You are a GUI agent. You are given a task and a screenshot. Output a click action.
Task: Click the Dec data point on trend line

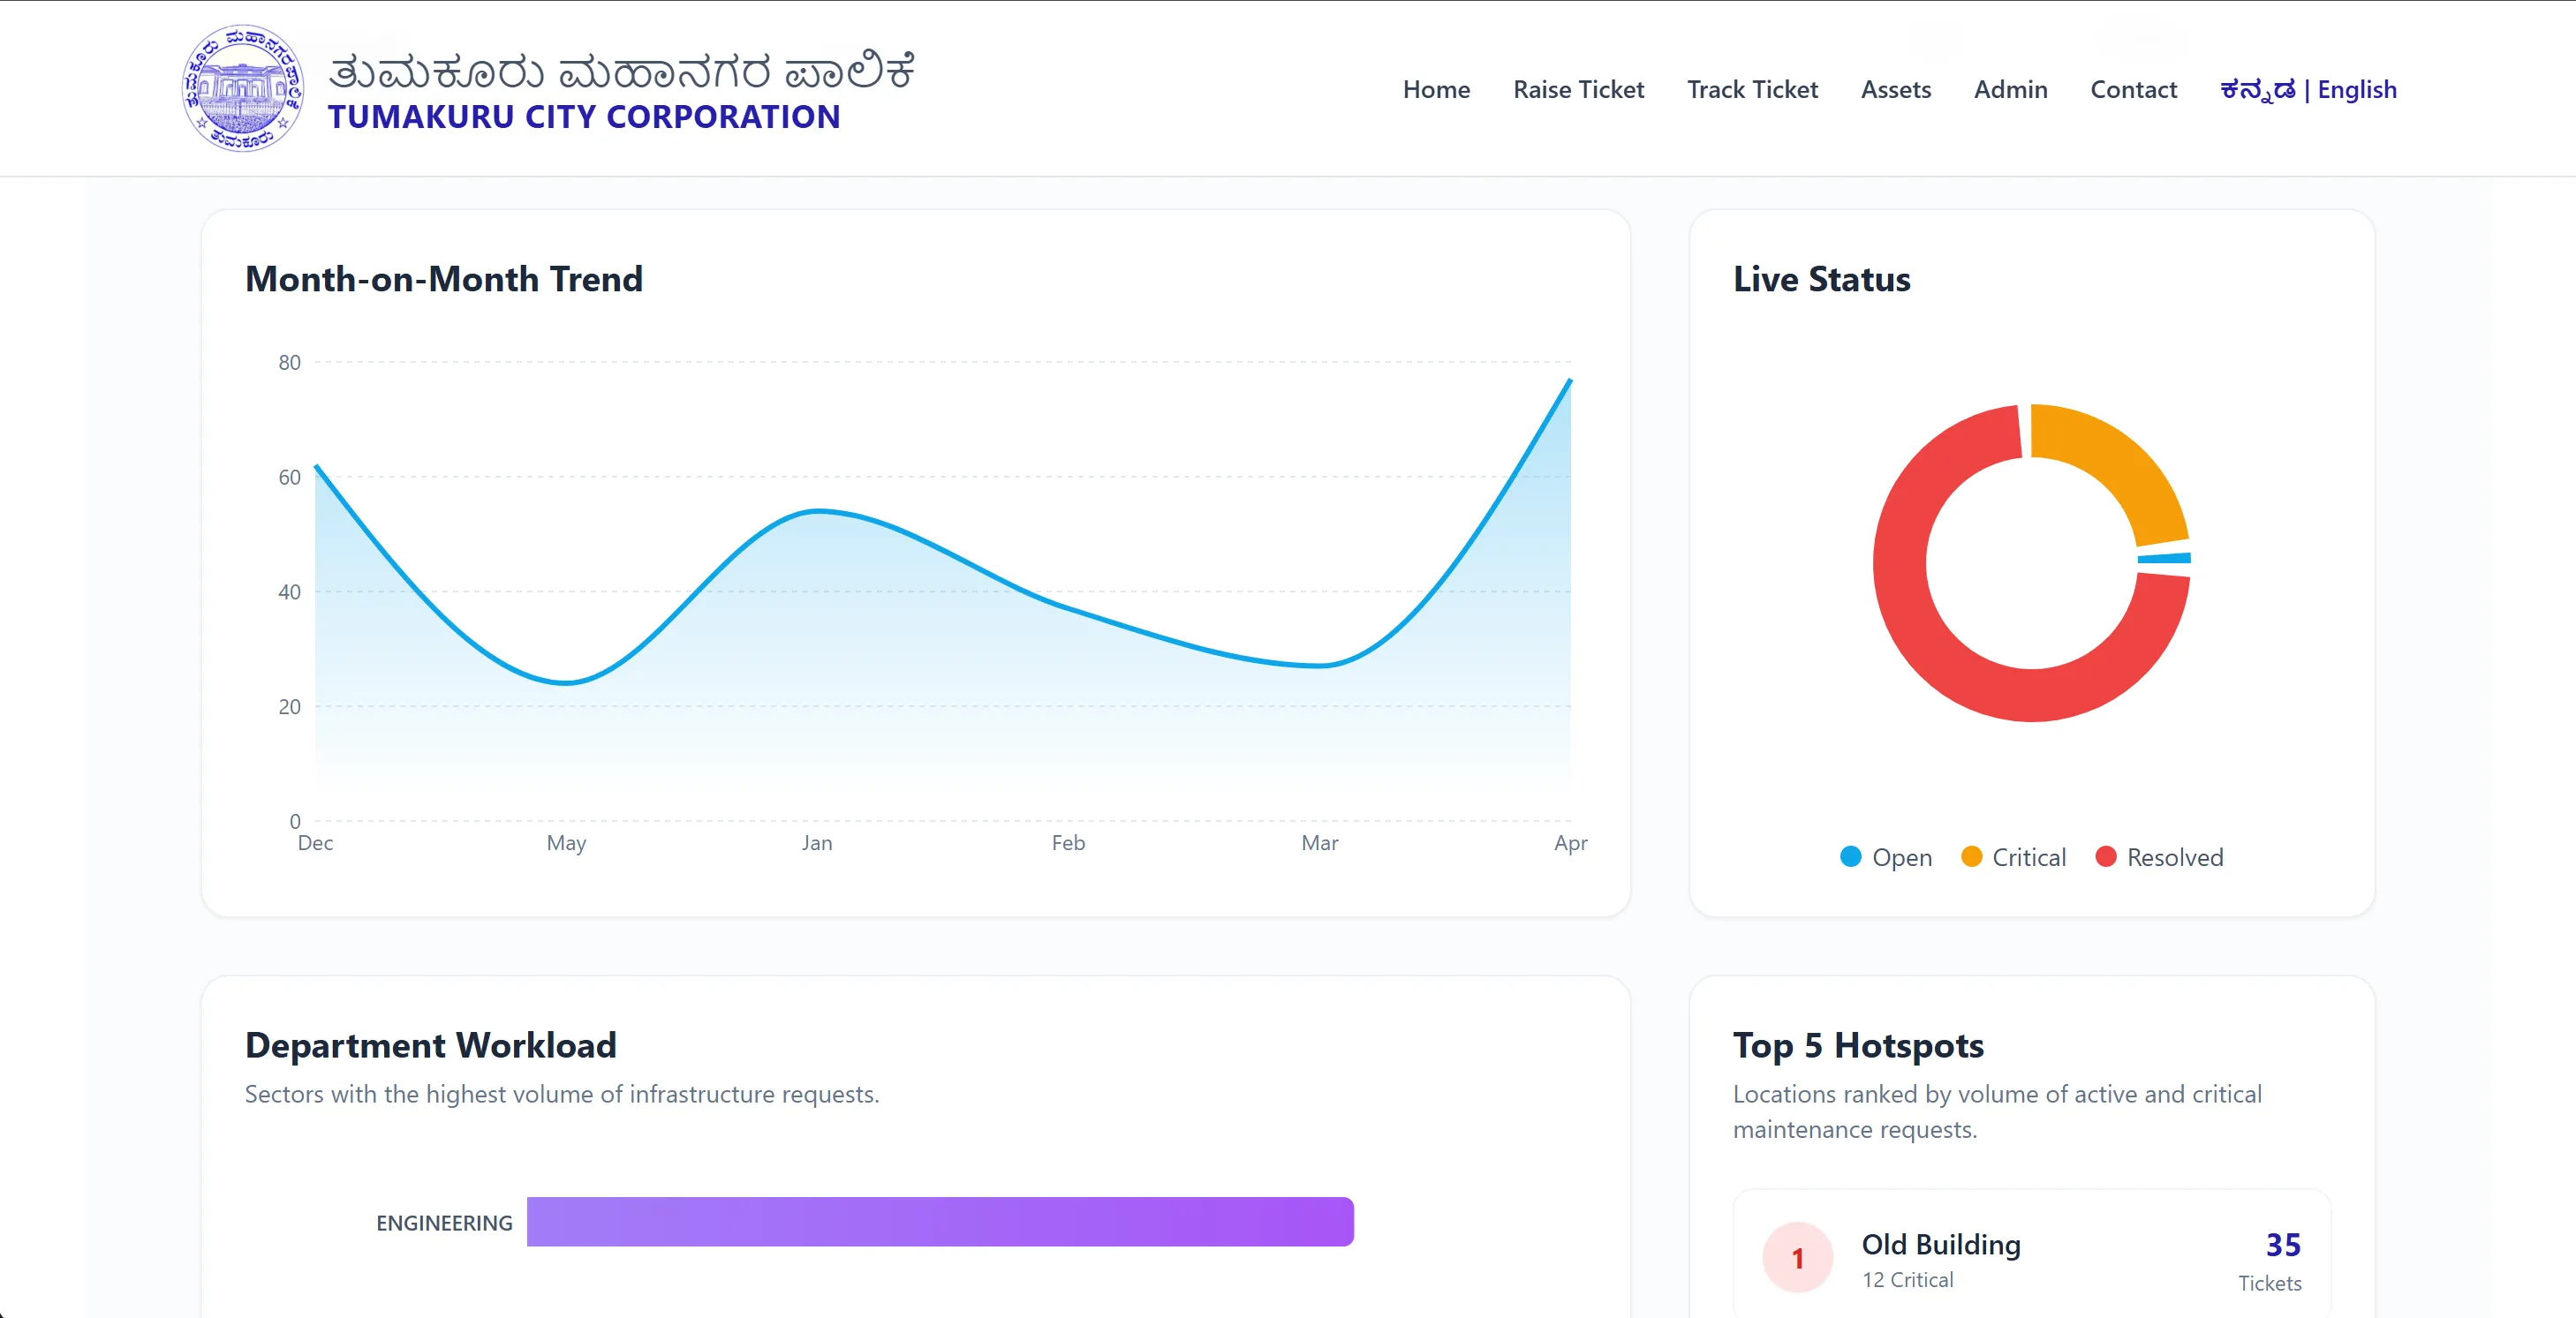tap(316, 466)
